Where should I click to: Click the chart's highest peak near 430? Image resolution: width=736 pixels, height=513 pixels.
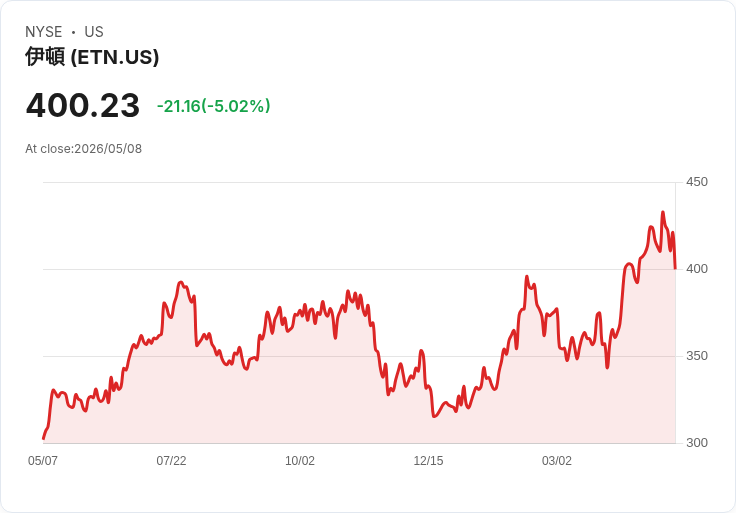663,212
